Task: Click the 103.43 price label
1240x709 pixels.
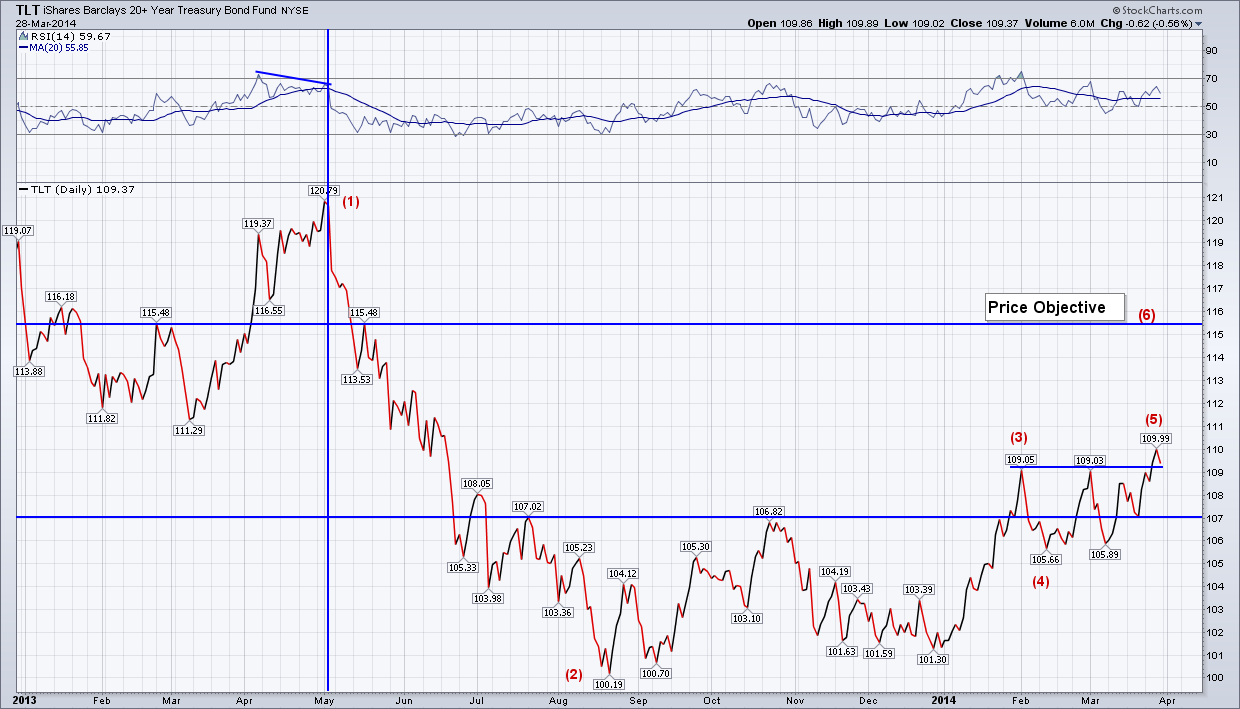Action: point(857,589)
